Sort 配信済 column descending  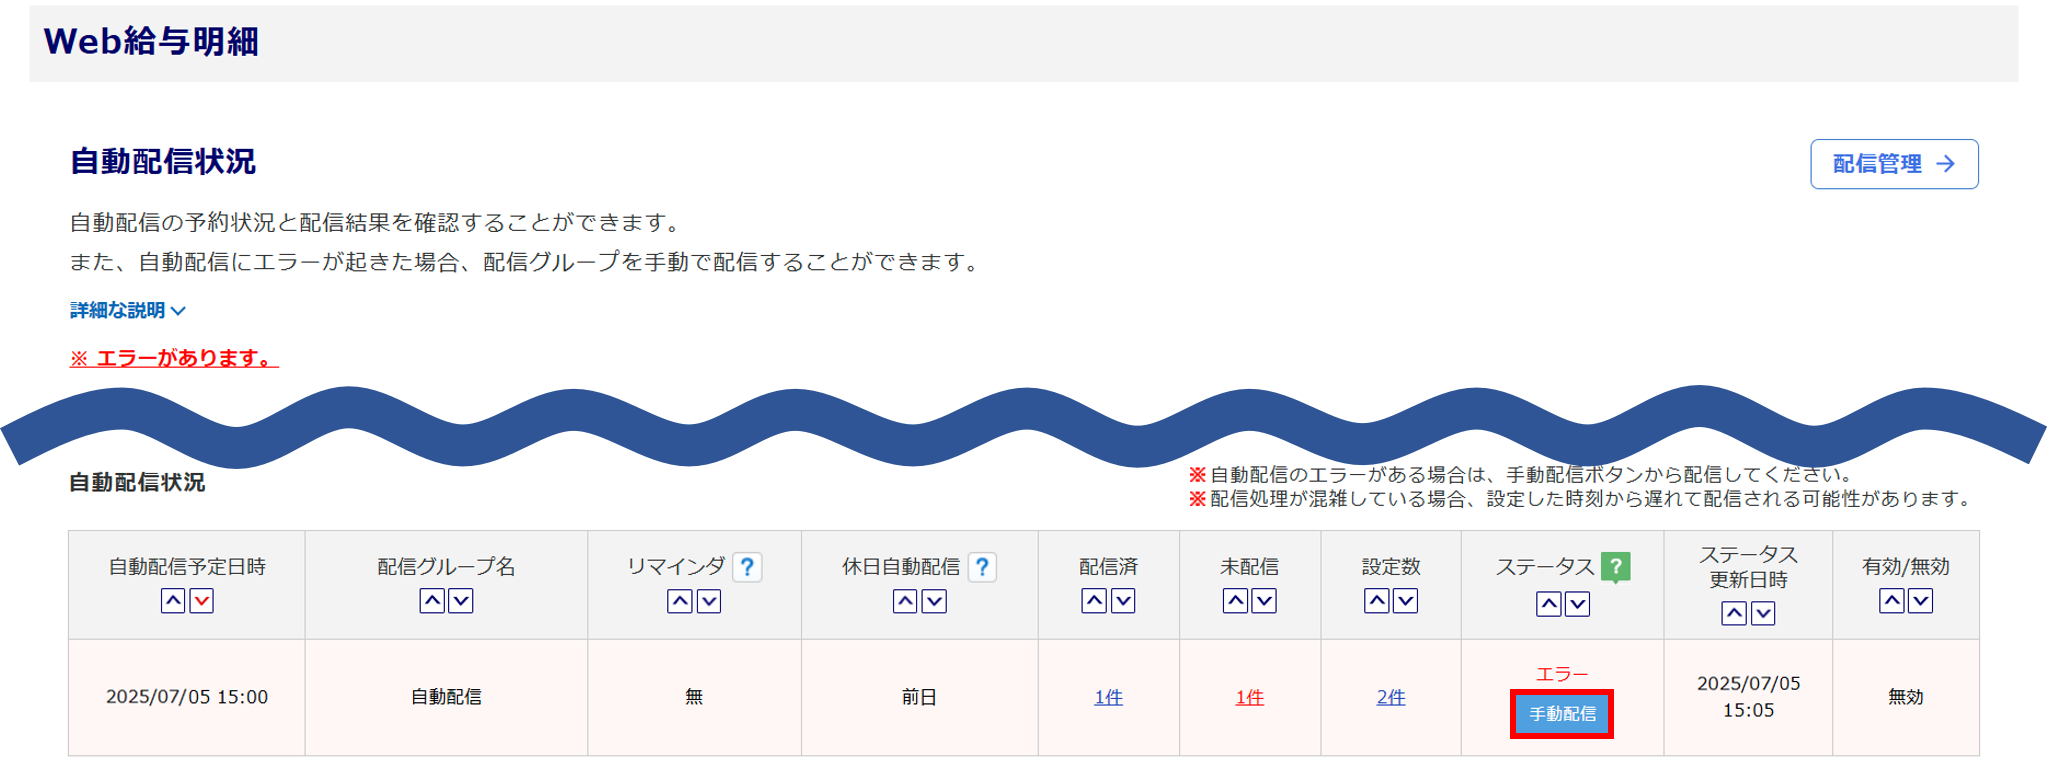(x=1123, y=601)
